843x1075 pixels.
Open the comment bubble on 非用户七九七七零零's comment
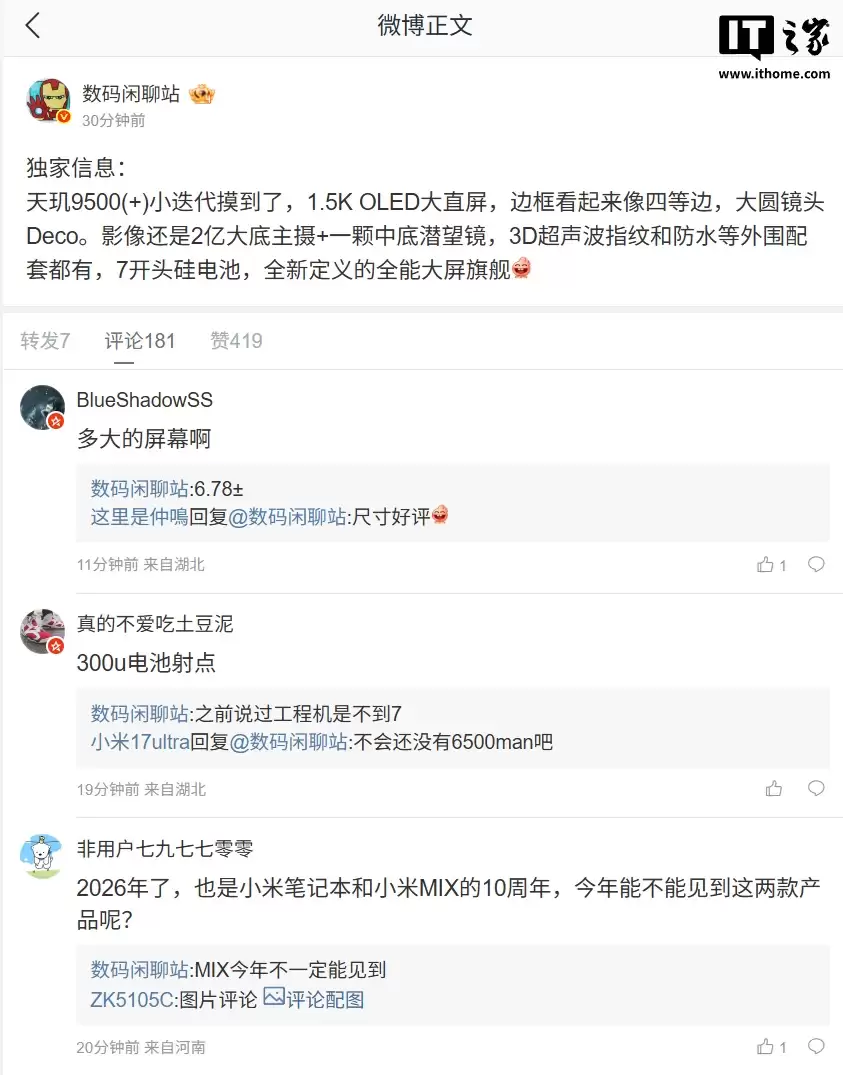click(x=816, y=1046)
